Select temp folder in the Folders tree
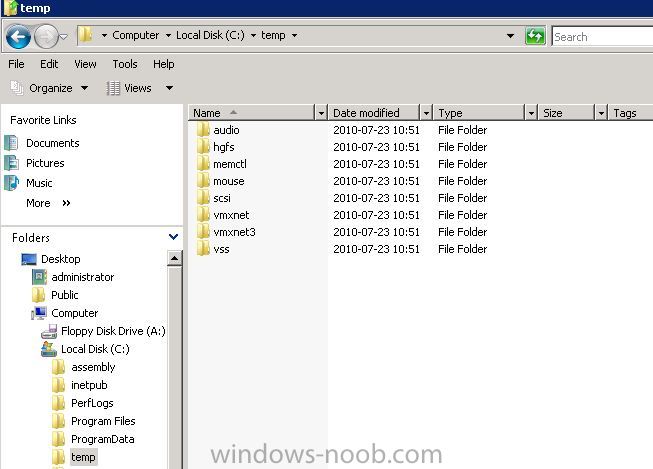This screenshot has width=653, height=469. point(74,457)
